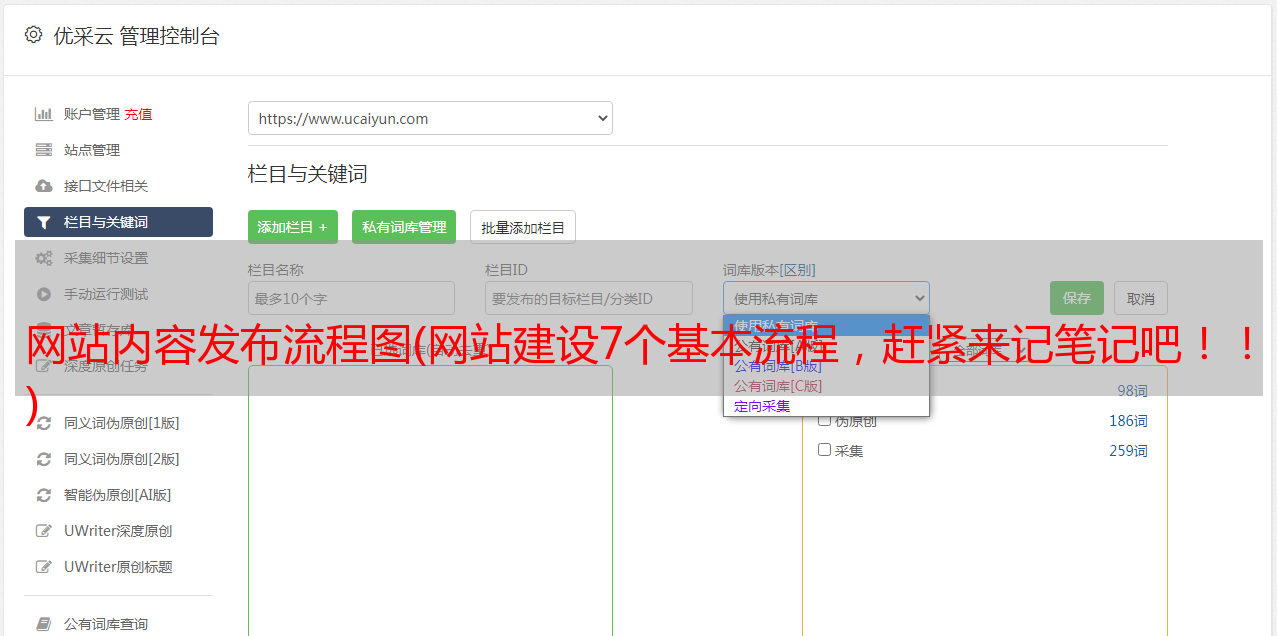Open 同义词伪原创[2版] in the sidebar

click(122, 459)
